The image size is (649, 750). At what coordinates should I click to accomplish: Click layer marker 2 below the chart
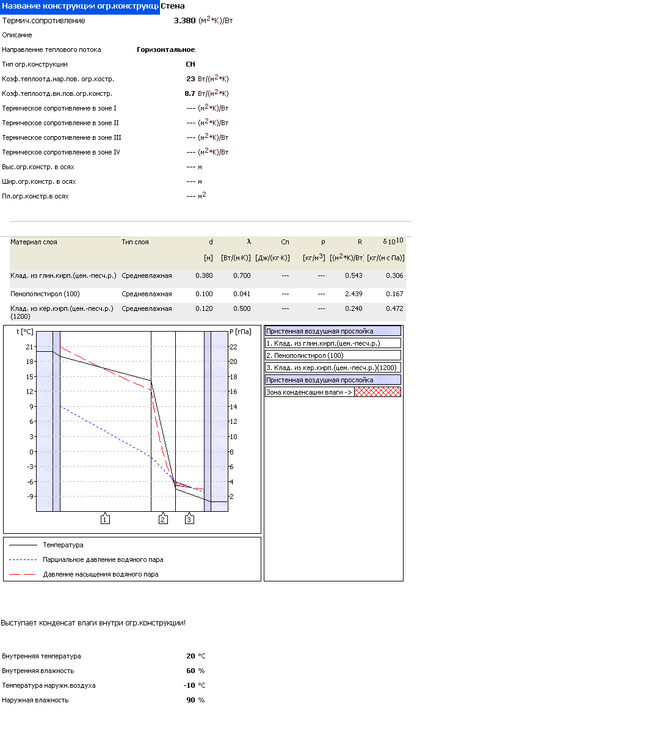pos(163,519)
